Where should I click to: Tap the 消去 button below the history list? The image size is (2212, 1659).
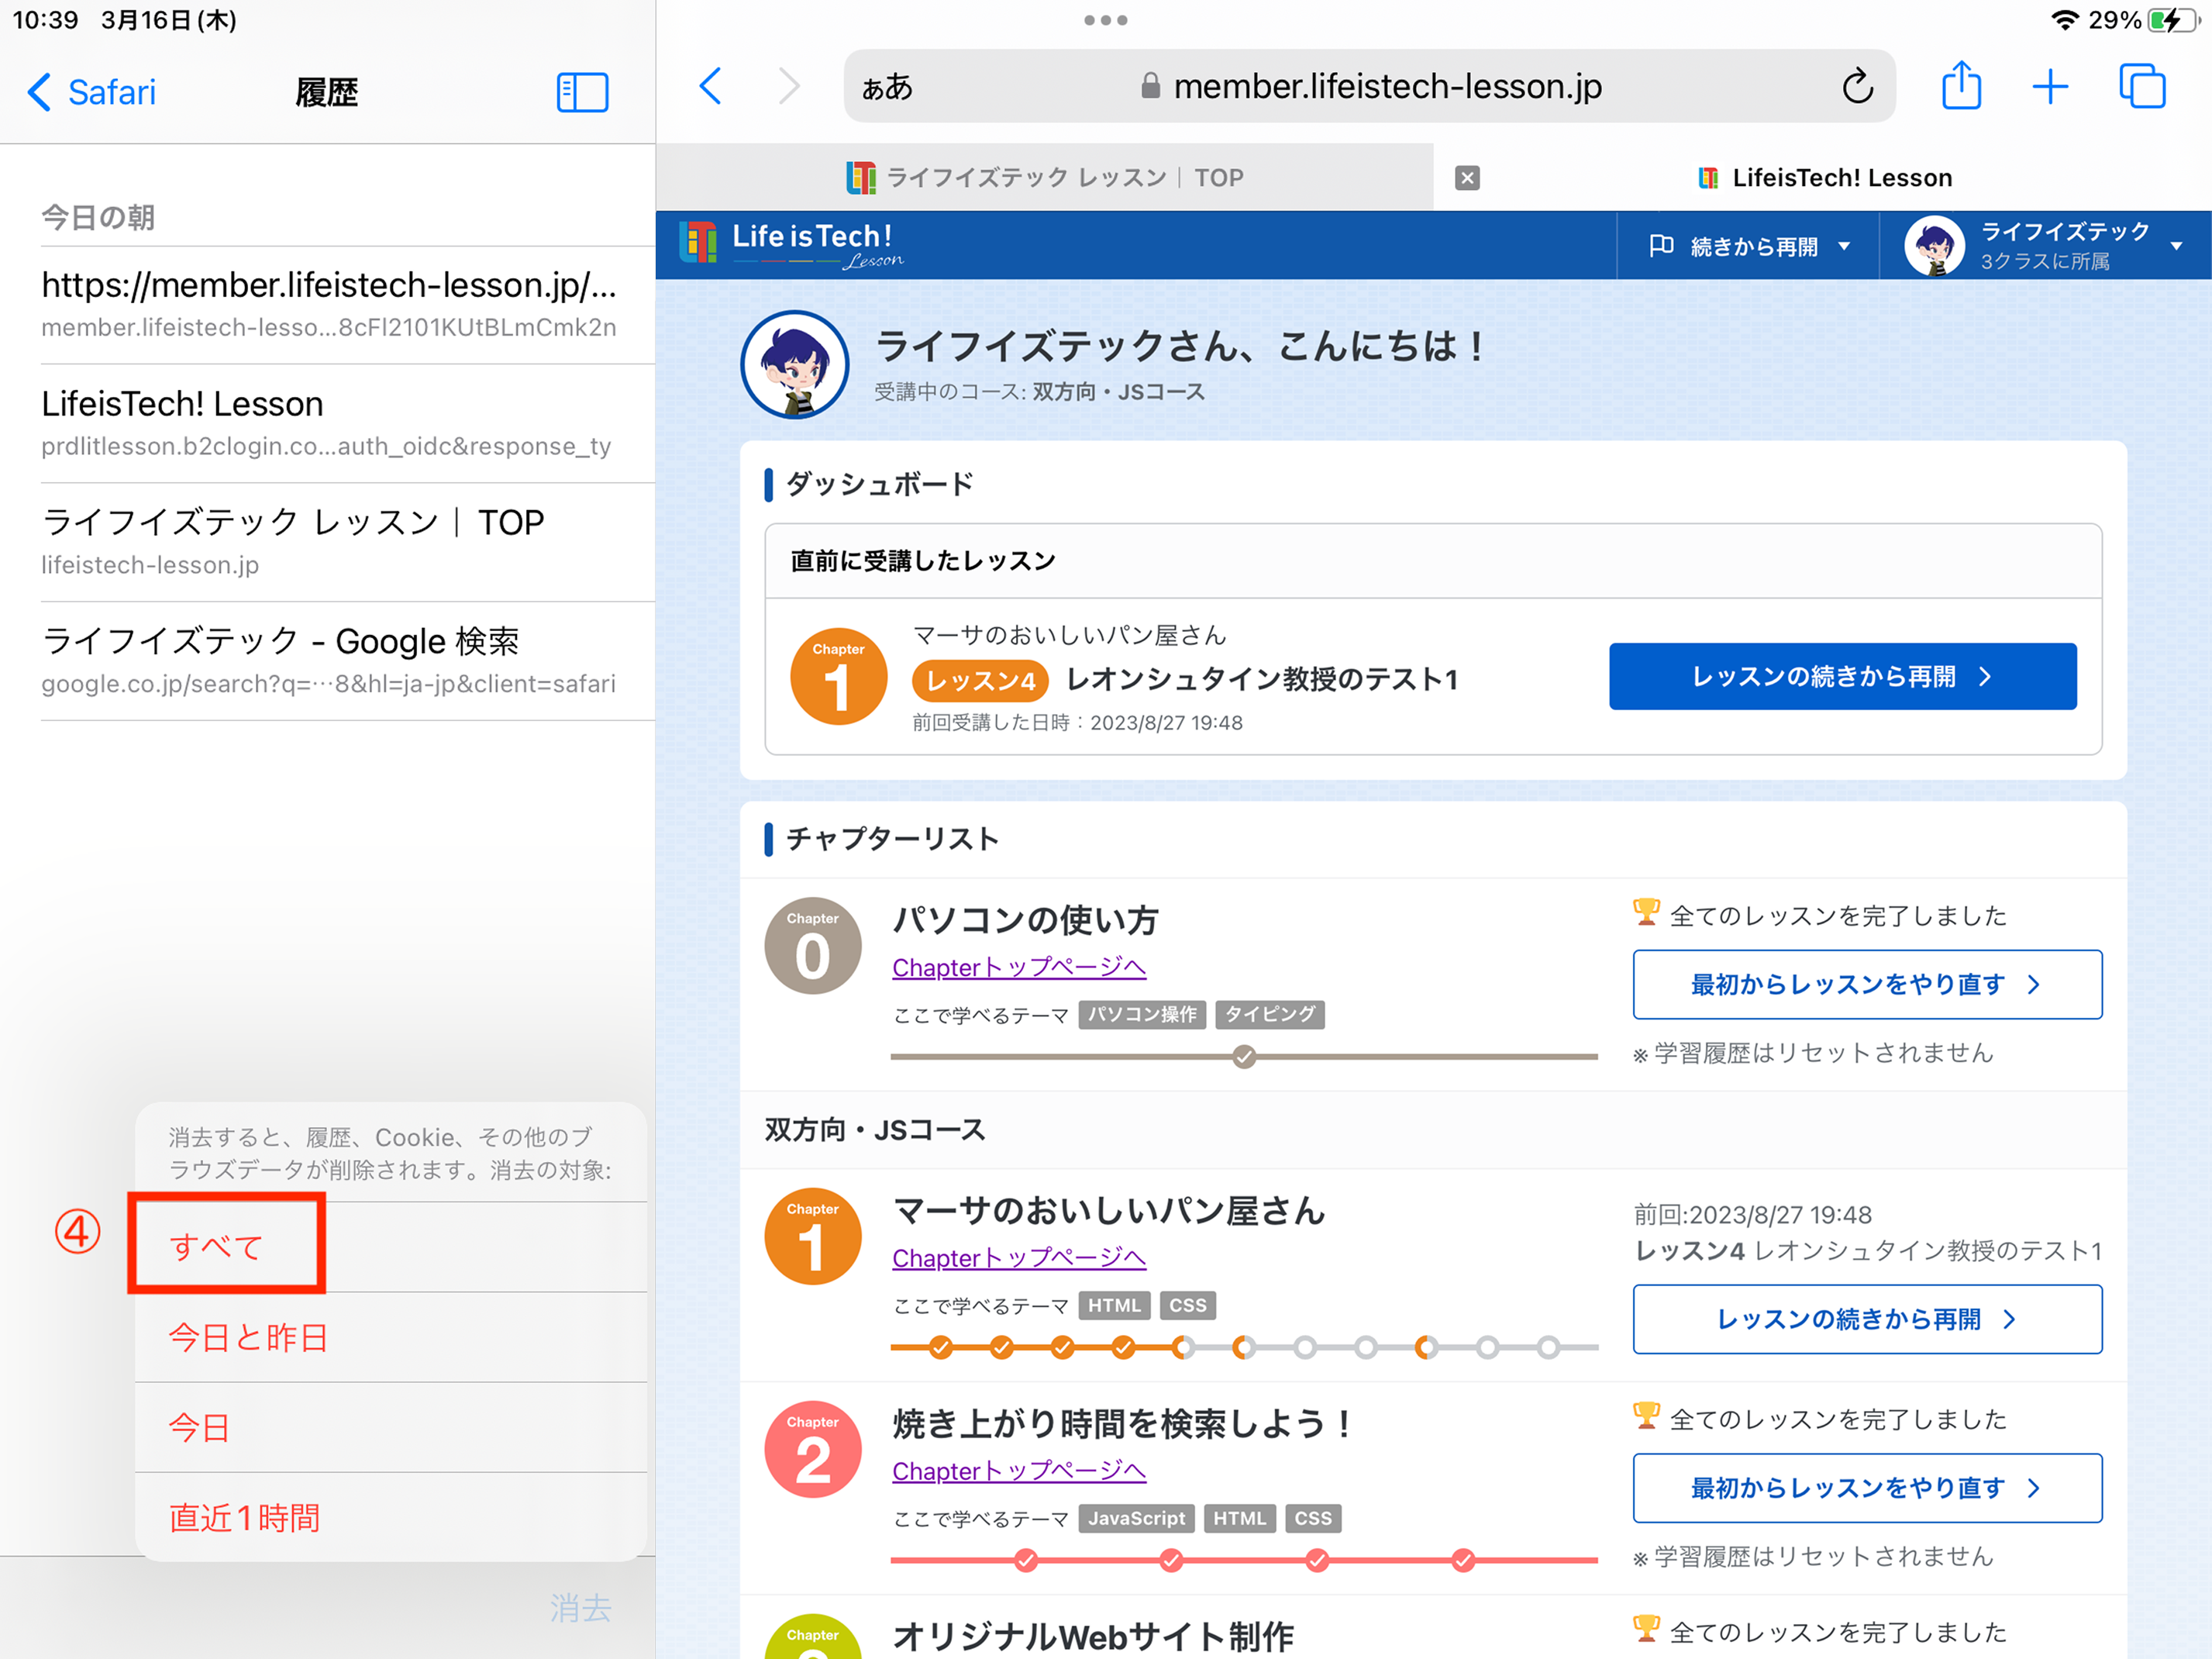(x=580, y=1607)
